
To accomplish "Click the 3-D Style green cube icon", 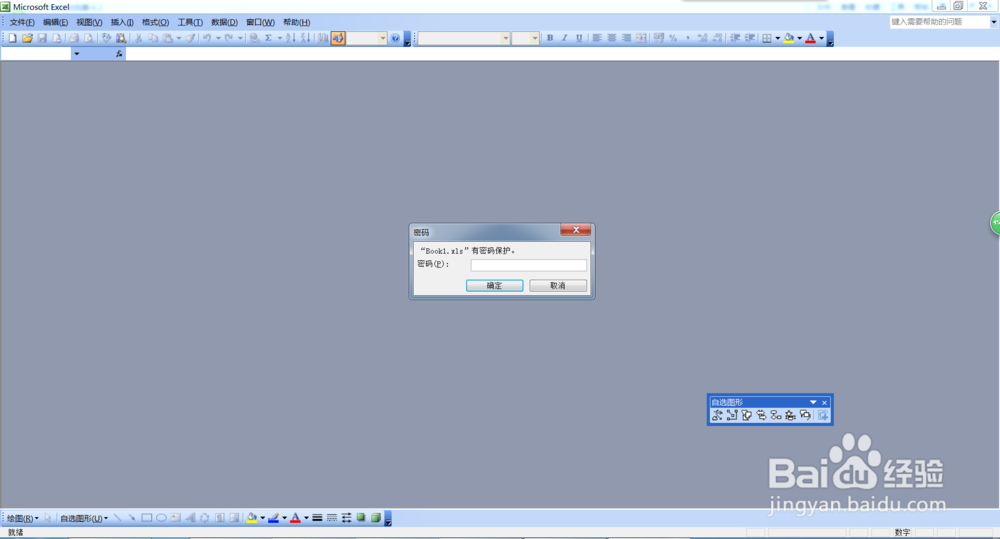I will (376, 518).
